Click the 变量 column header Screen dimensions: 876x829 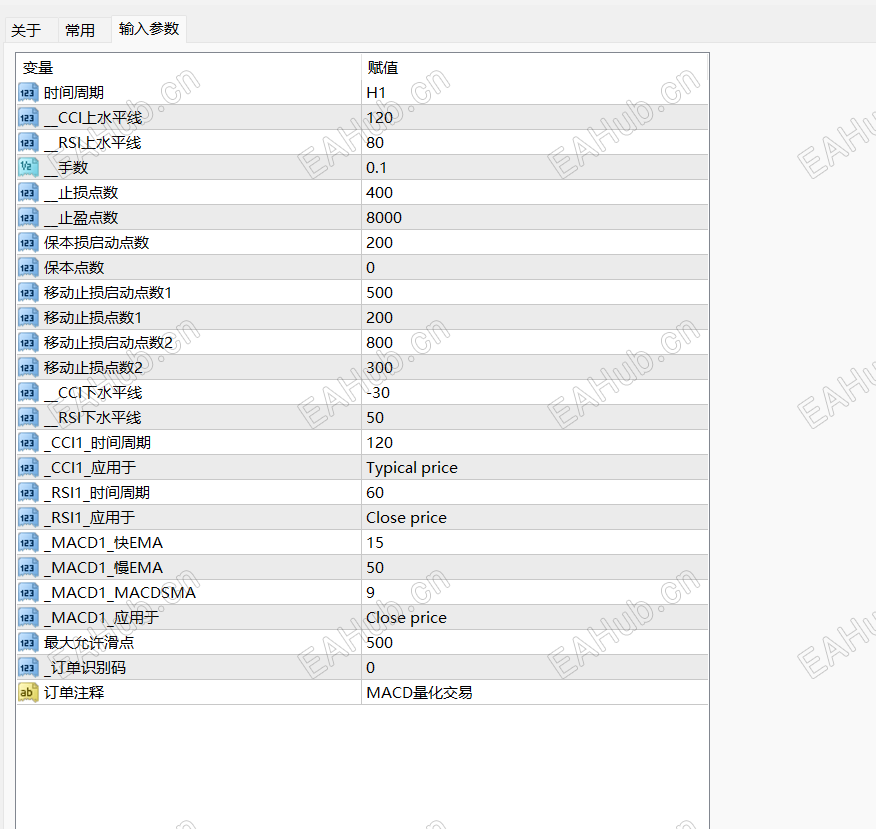coord(38,68)
